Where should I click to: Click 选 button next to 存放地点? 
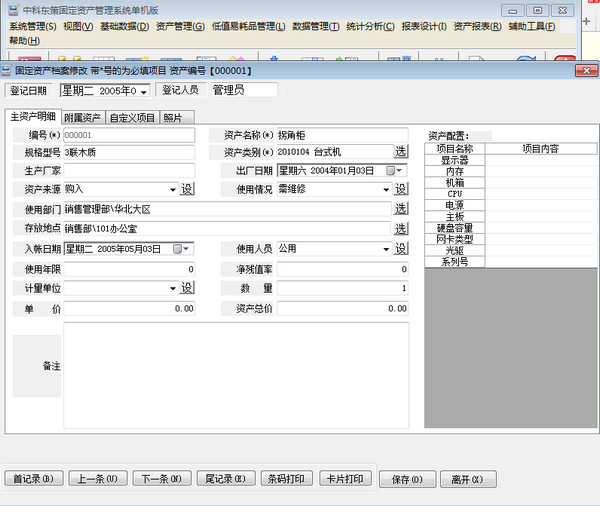pyautogui.click(x=401, y=229)
